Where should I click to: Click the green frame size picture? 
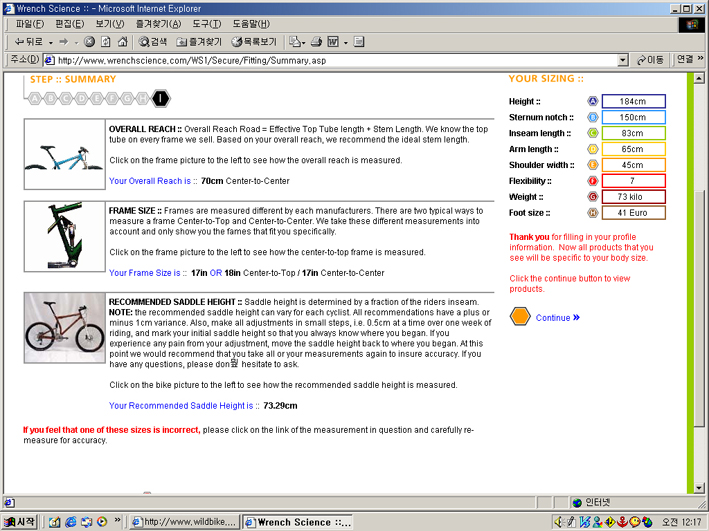pyautogui.click(x=64, y=236)
